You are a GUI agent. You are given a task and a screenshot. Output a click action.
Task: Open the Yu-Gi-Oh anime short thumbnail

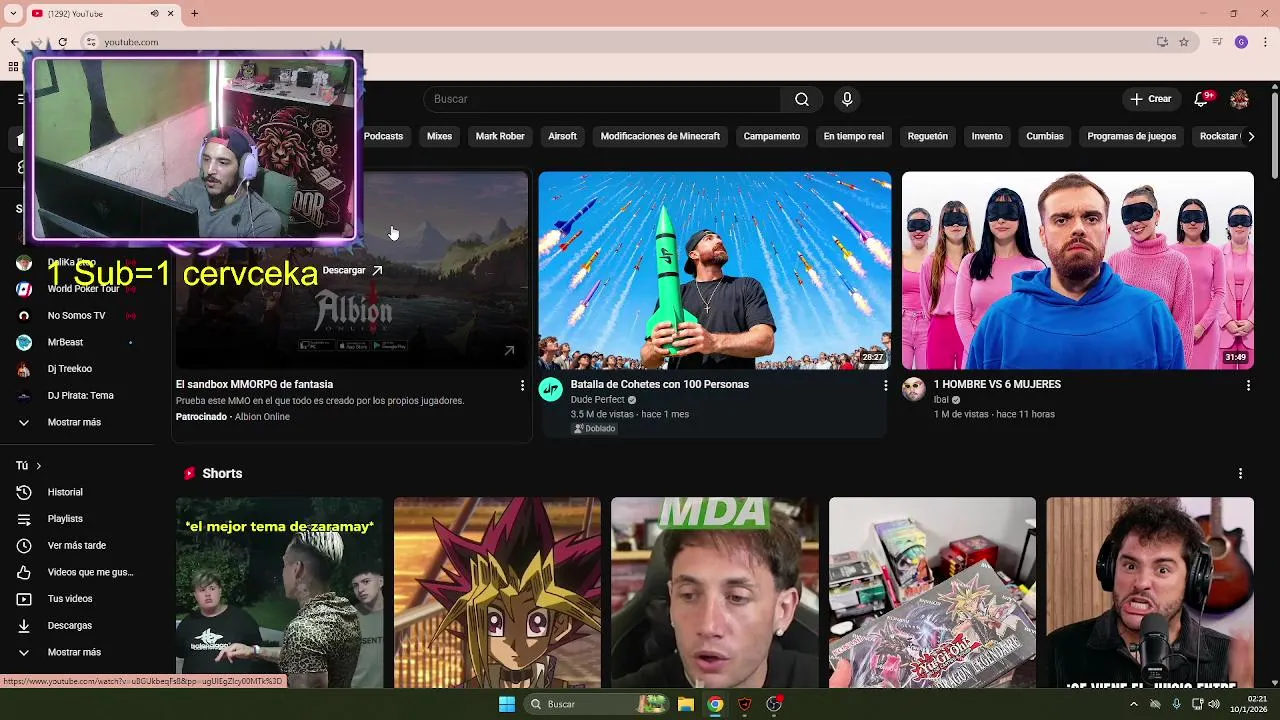tap(497, 593)
